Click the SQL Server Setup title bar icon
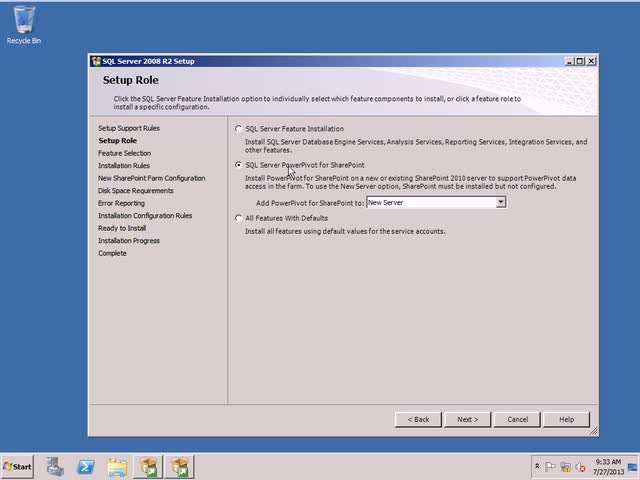Image resolution: width=640 pixels, height=480 pixels. pos(96,61)
